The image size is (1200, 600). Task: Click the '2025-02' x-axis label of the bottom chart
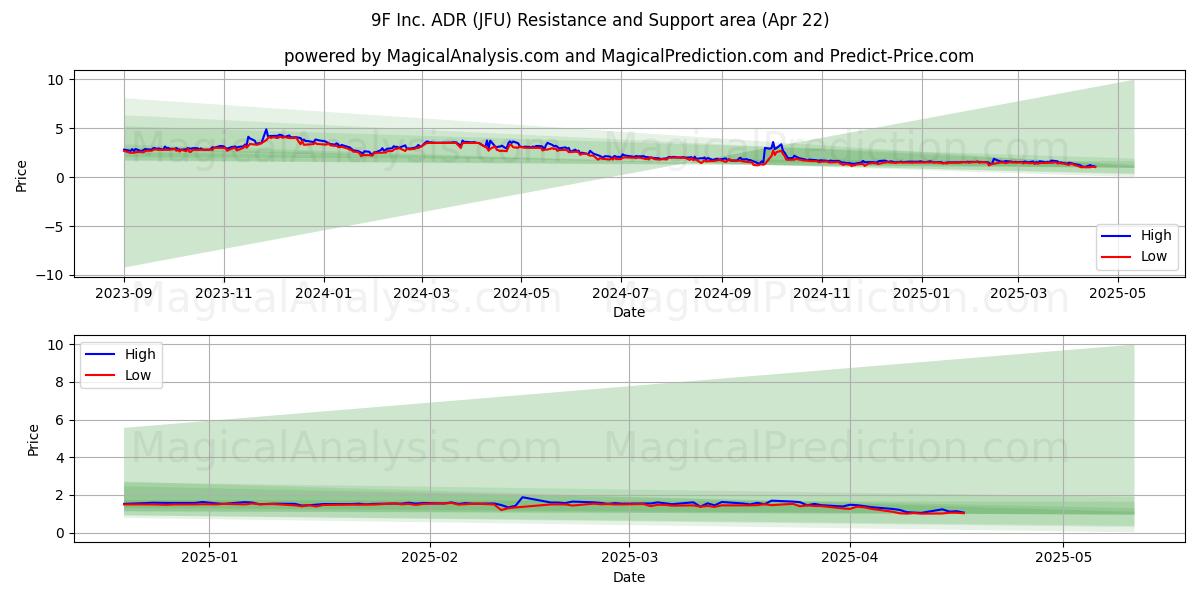pos(430,559)
